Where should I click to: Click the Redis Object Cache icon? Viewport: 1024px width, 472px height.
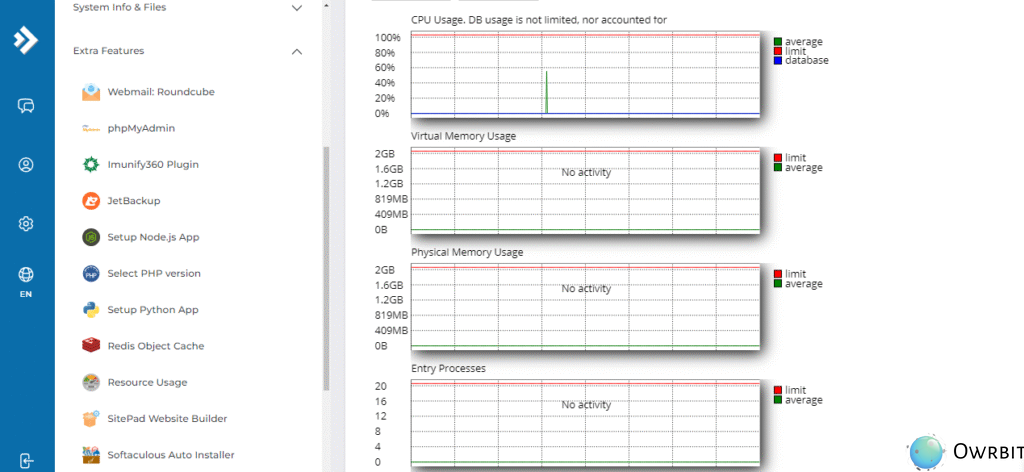91,346
